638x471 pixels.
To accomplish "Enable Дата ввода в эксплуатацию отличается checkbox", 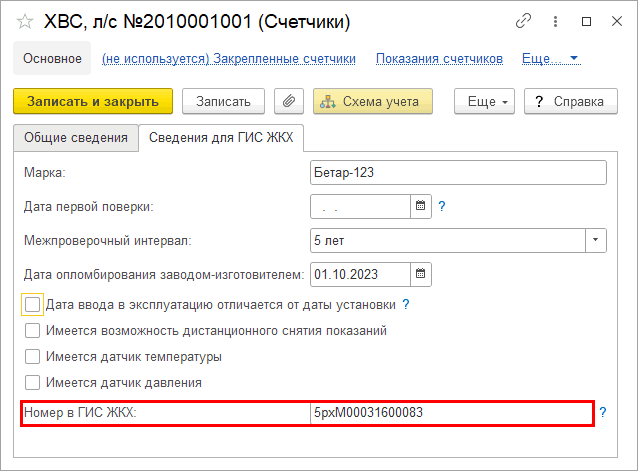I will pyautogui.click(x=33, y=304).
